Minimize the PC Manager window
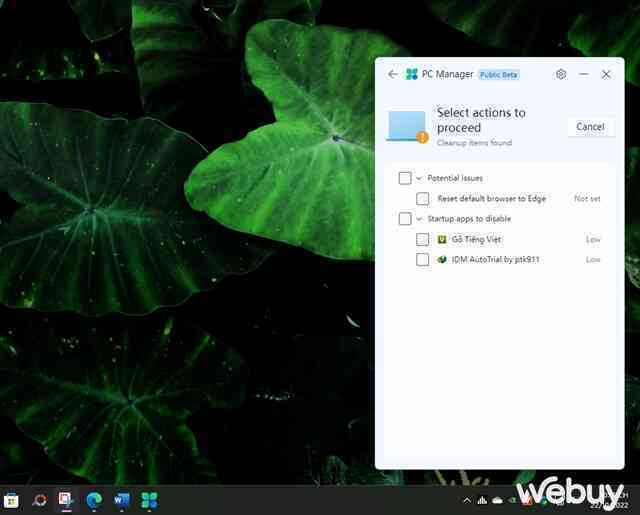640x515 pixels. (x=584, y=74)
